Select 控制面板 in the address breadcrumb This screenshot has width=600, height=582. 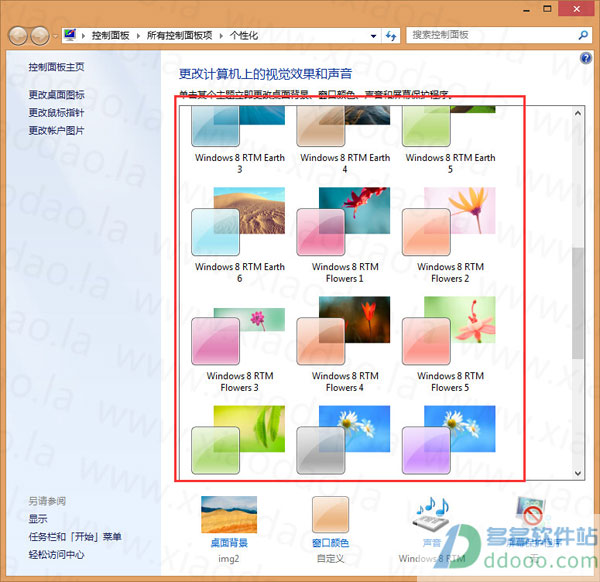(110, 36)
